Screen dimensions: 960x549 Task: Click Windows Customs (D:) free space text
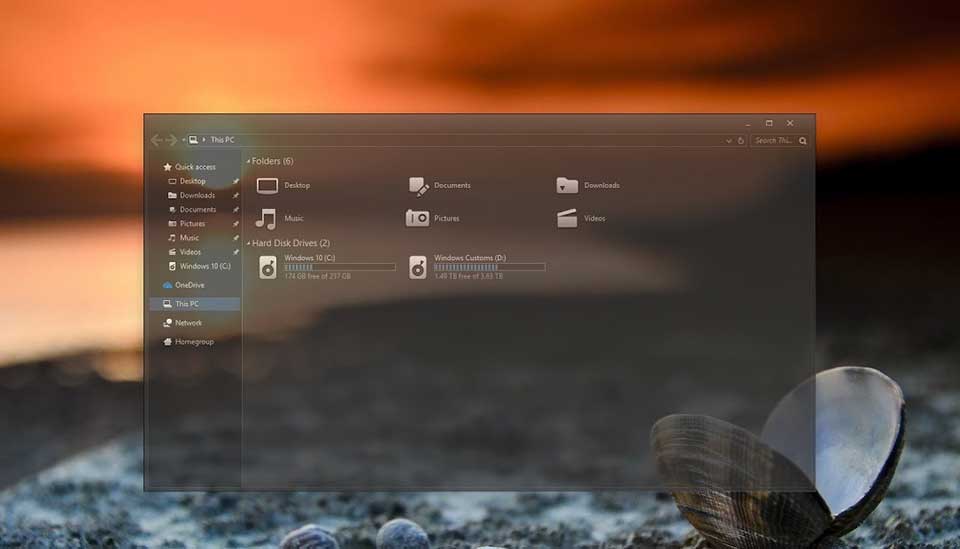point(468,276)
